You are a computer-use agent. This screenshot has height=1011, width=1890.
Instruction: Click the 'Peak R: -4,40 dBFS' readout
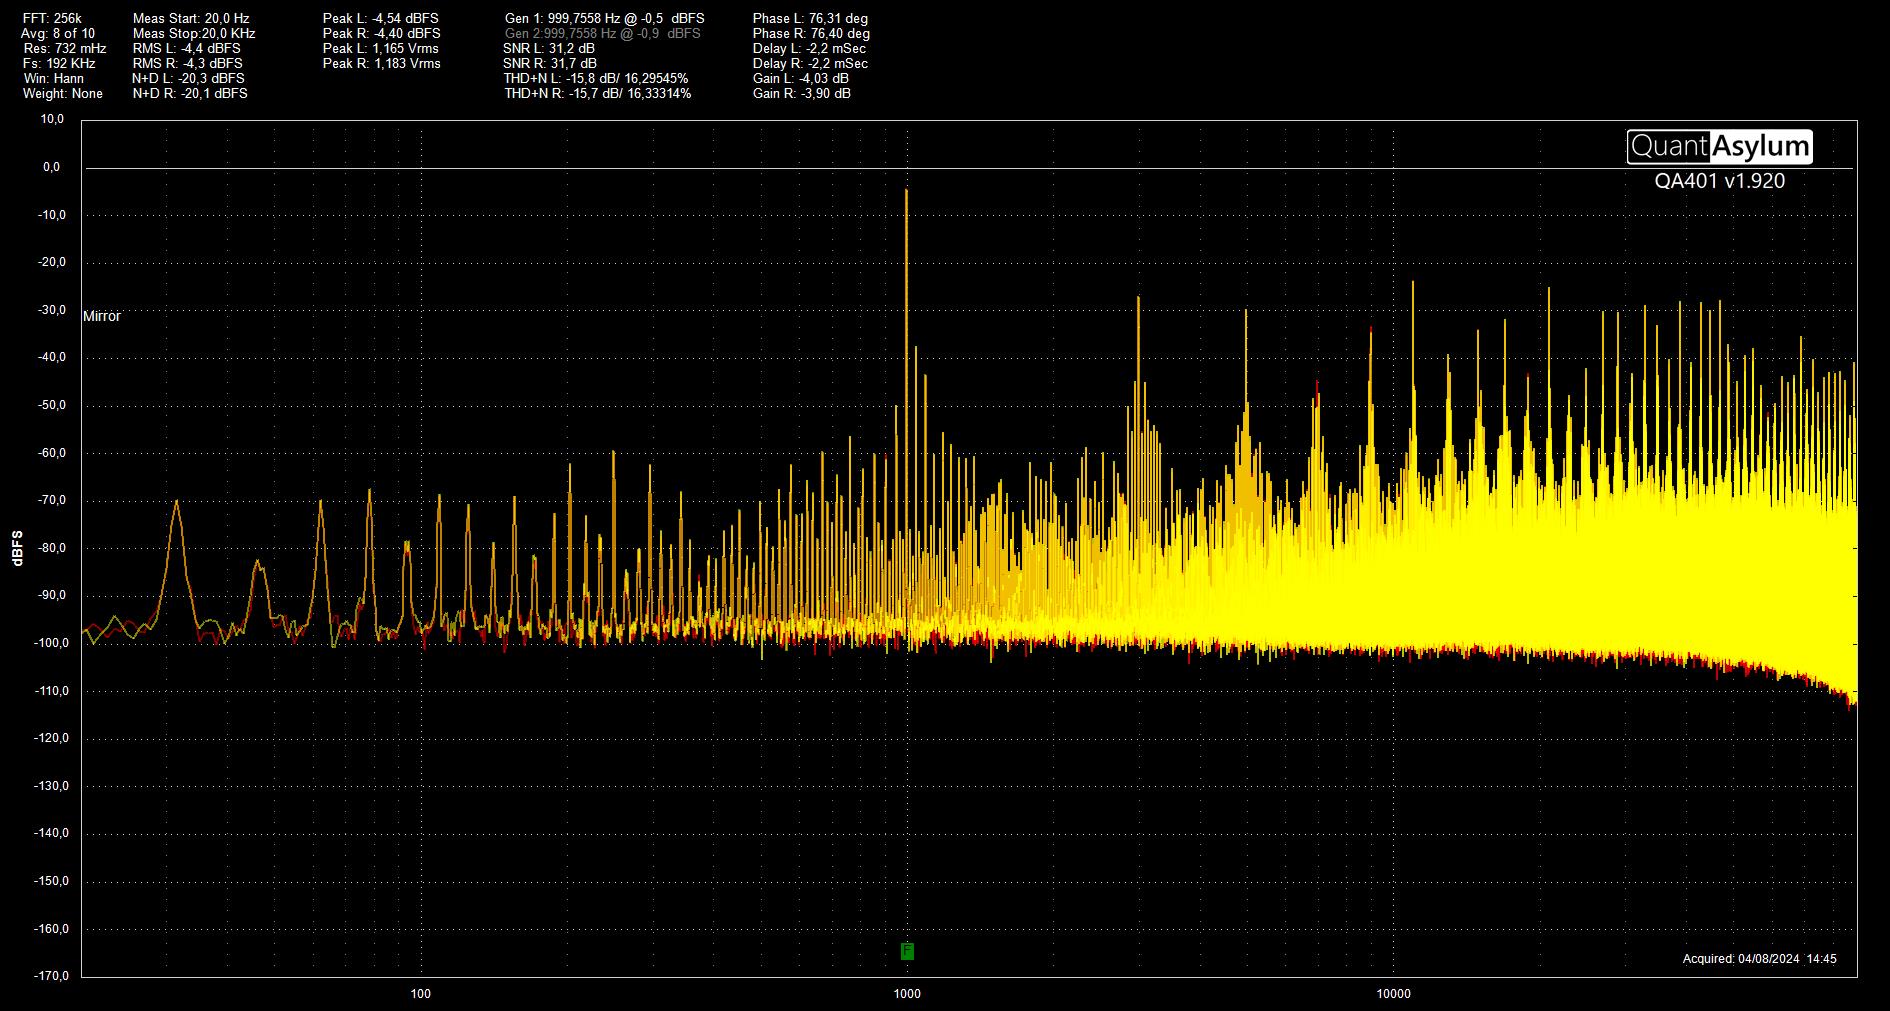pyautogui.click(x=382, y=33)
